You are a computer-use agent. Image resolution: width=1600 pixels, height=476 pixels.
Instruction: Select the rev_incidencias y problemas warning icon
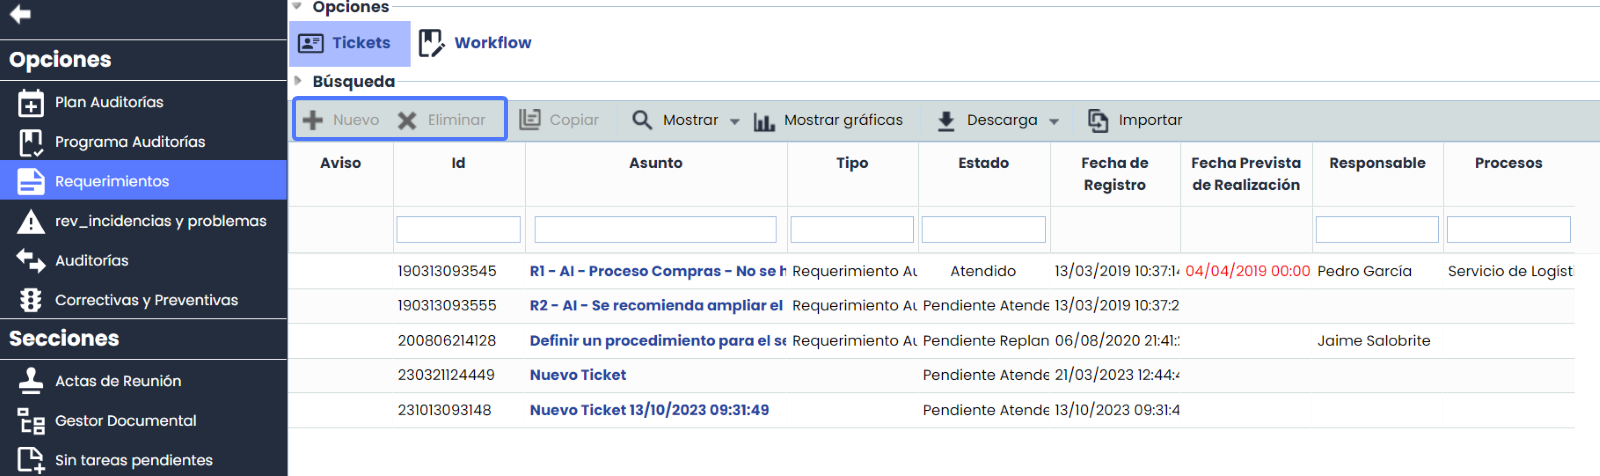[31, 221]
